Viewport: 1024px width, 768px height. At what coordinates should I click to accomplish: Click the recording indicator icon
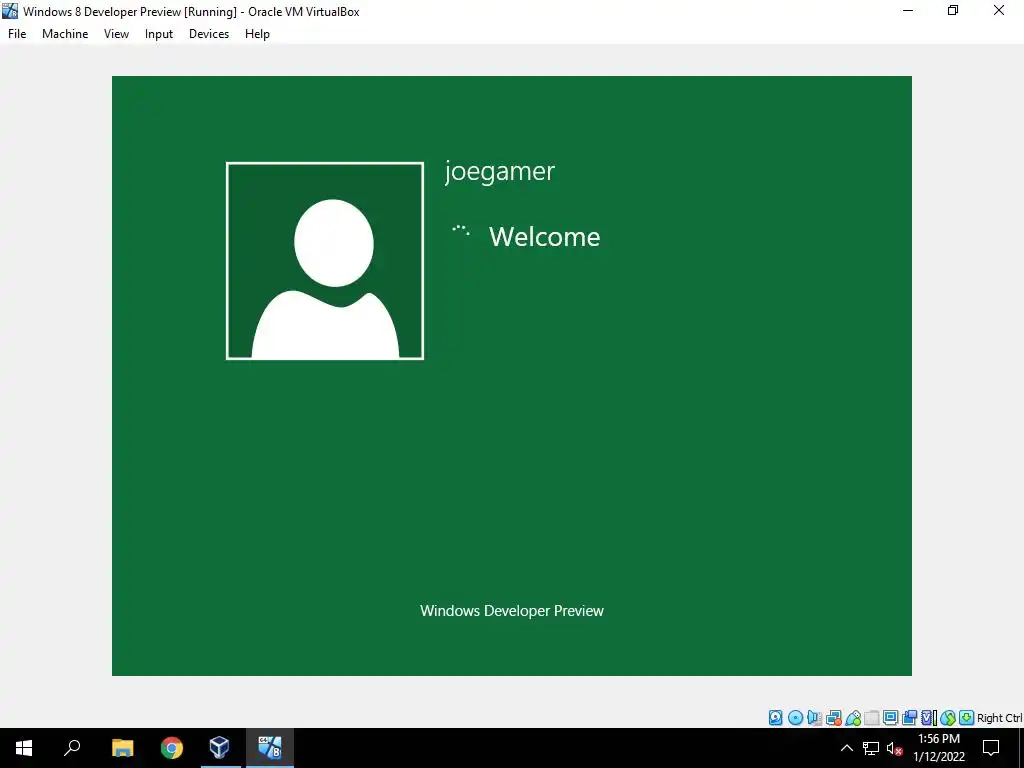click(x=909, y=718)
